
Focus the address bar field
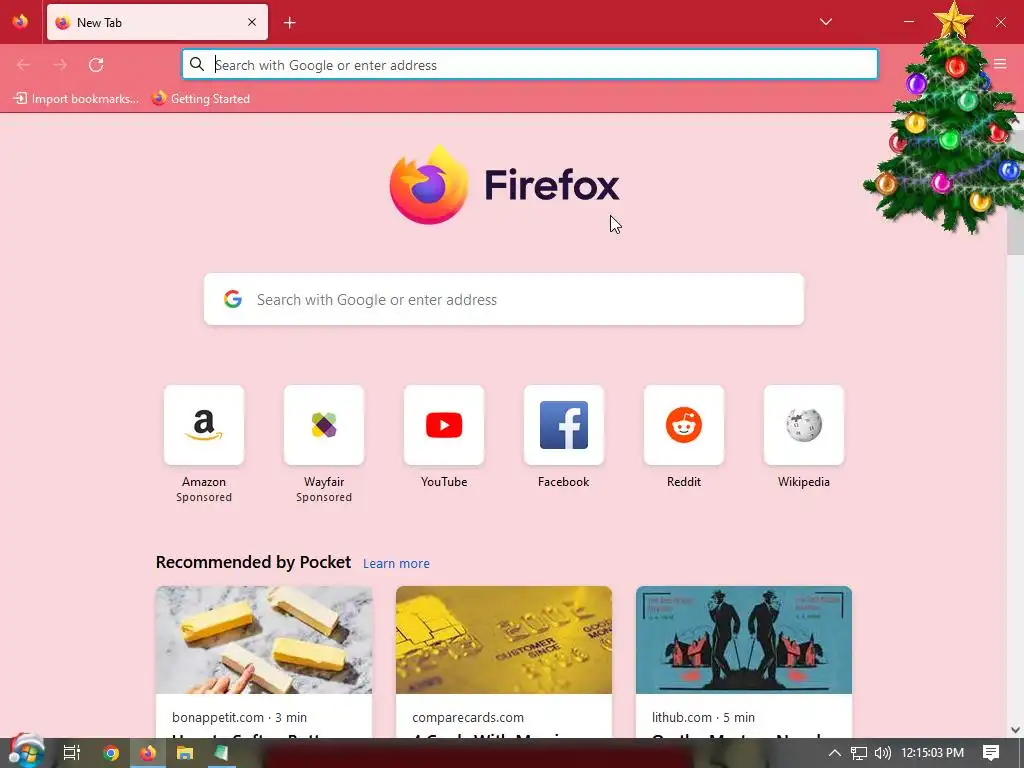(530, 64)
